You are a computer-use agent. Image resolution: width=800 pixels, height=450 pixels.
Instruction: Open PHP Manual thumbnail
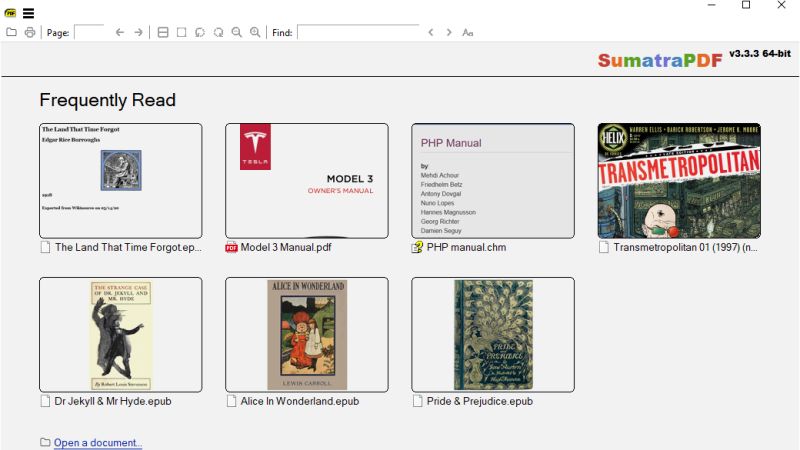point(493,181)
